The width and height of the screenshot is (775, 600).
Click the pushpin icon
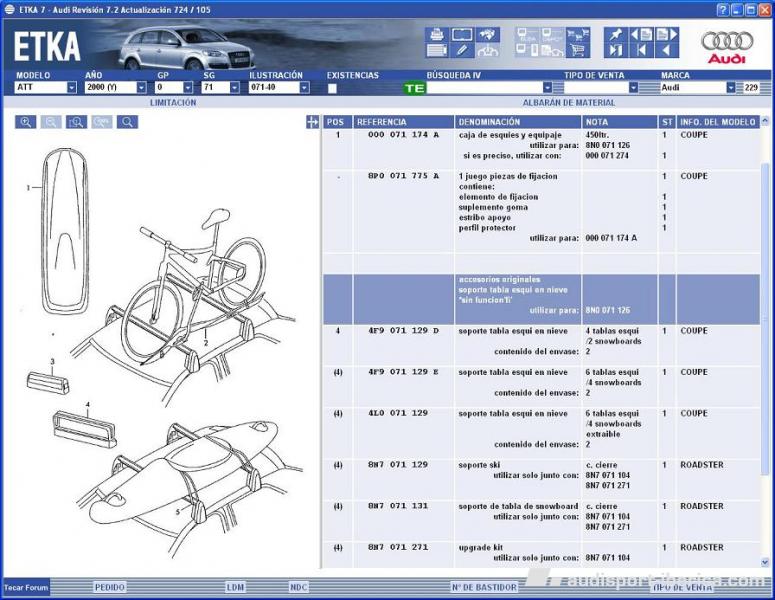616,35
